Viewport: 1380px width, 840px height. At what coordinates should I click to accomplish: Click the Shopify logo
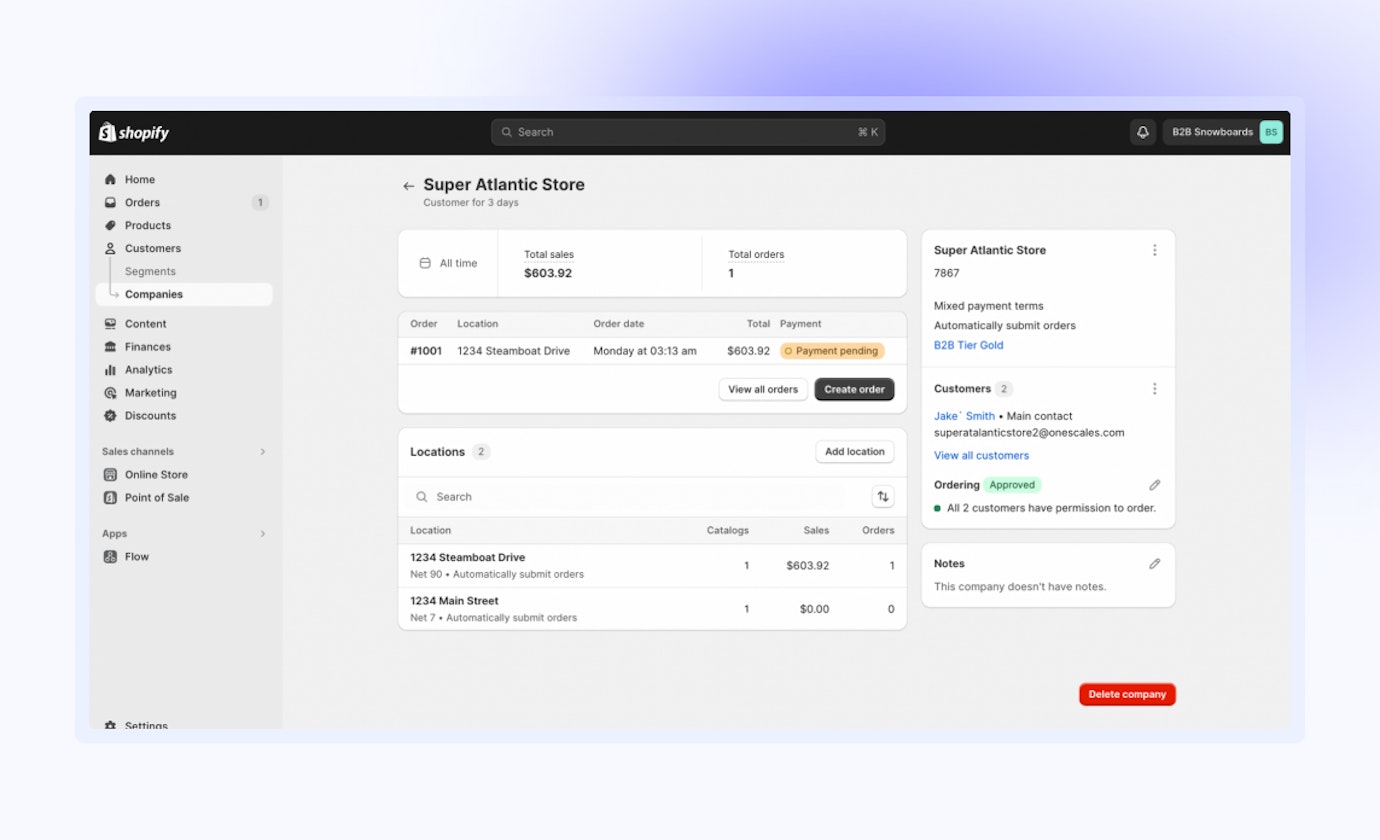click(x=134, y=132)
